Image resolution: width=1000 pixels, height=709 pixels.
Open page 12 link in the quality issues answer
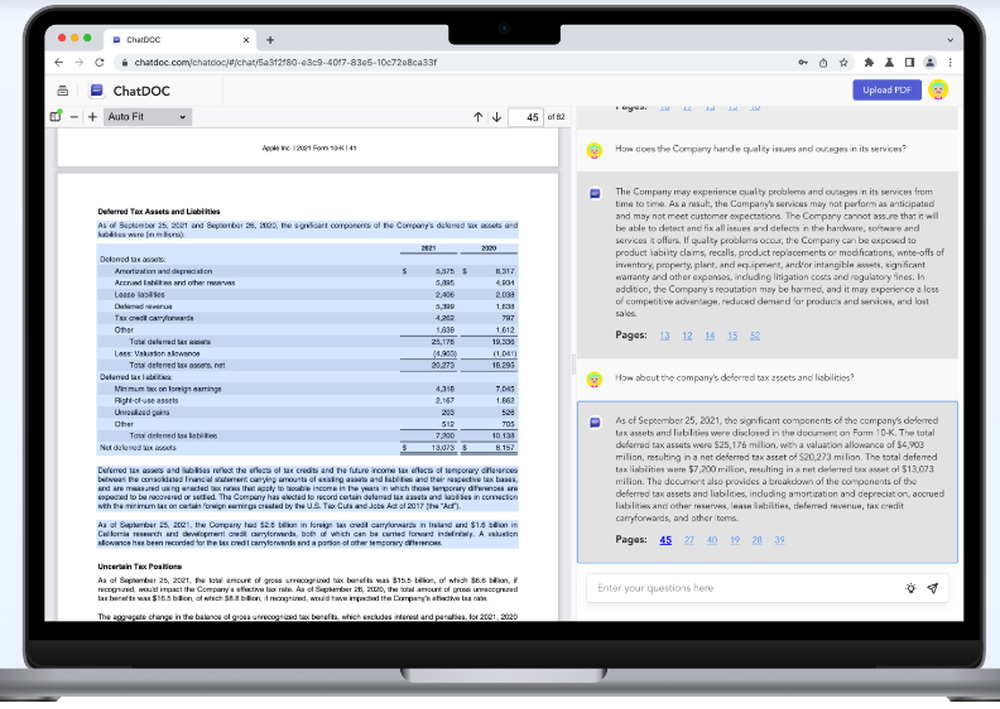pos(687,335)
